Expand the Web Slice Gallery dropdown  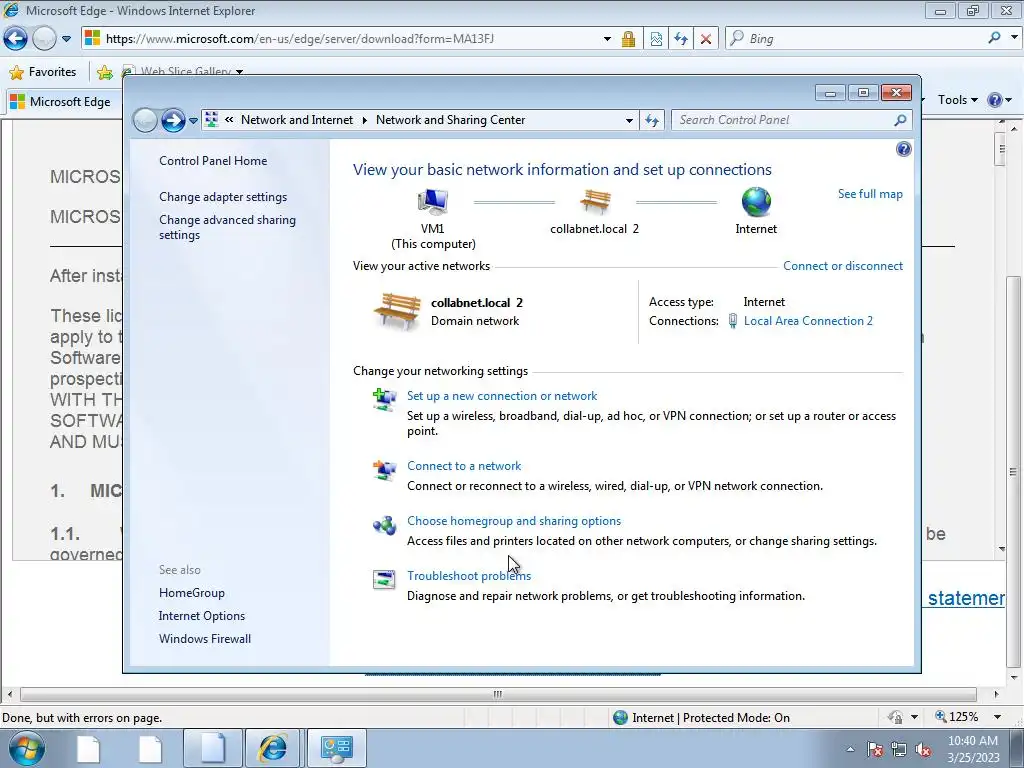[239, 72]
